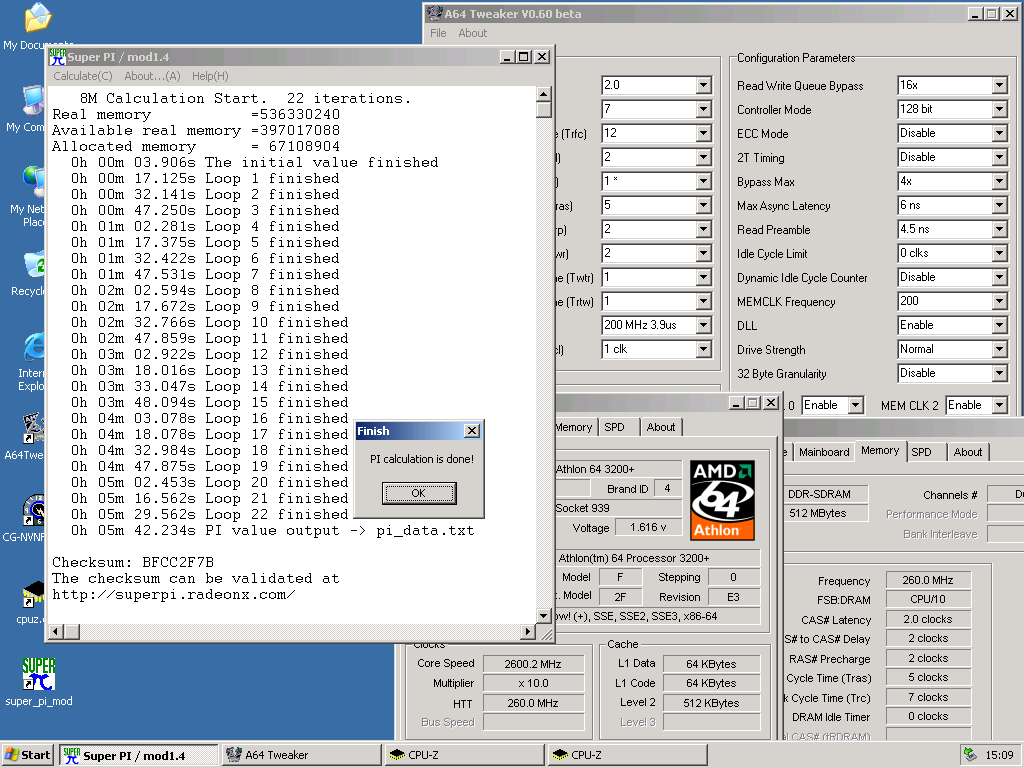Viewport: 1024px width, 768px height.
Task: Expand the 200 MHz 3.9us dropdown
Action: click(703, 325)
